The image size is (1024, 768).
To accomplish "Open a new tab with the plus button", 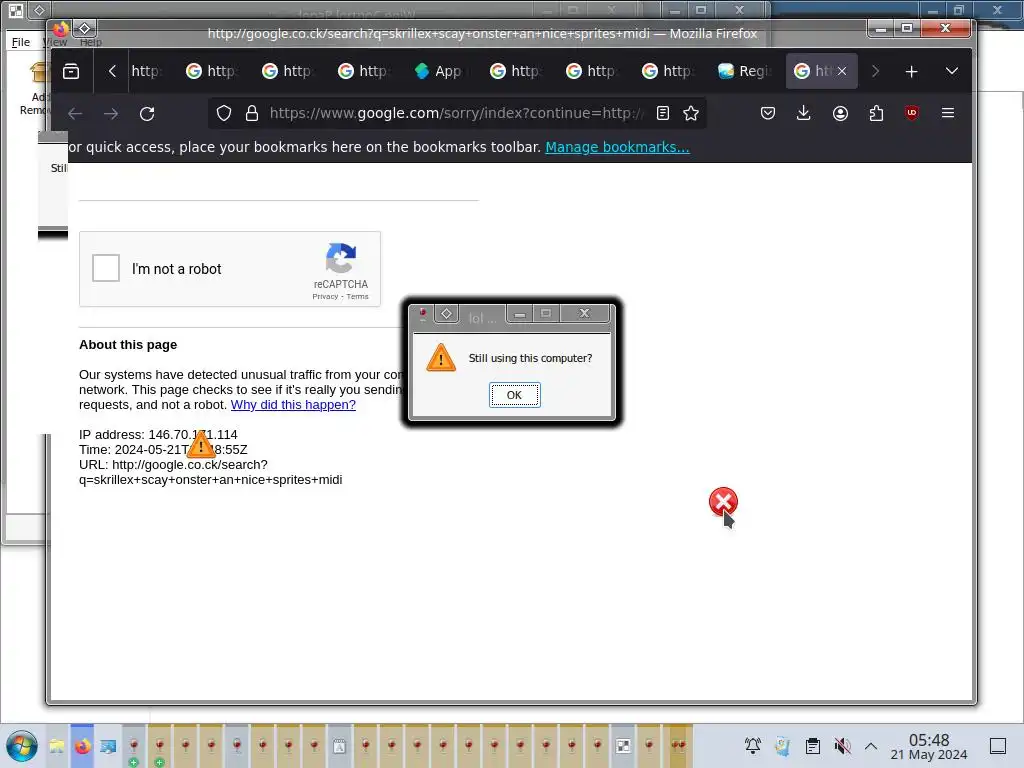I will pos(911,71).
